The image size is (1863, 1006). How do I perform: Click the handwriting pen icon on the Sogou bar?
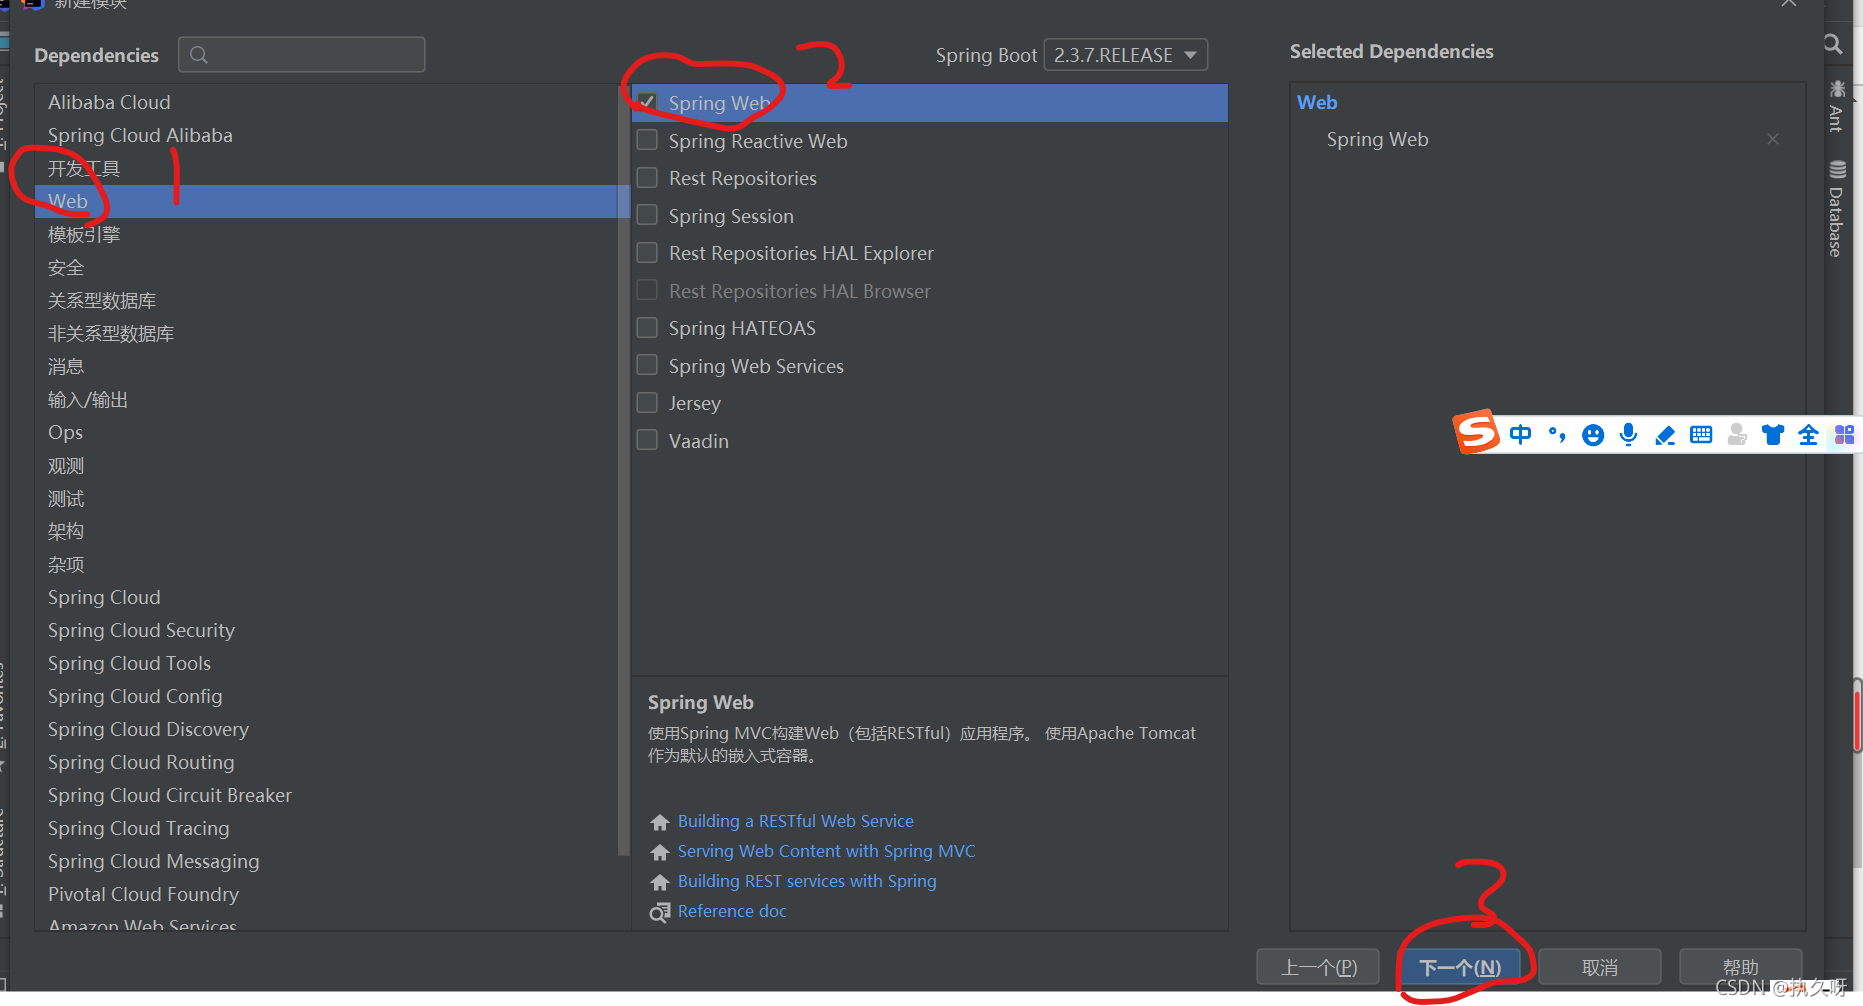click(1665, 434)
